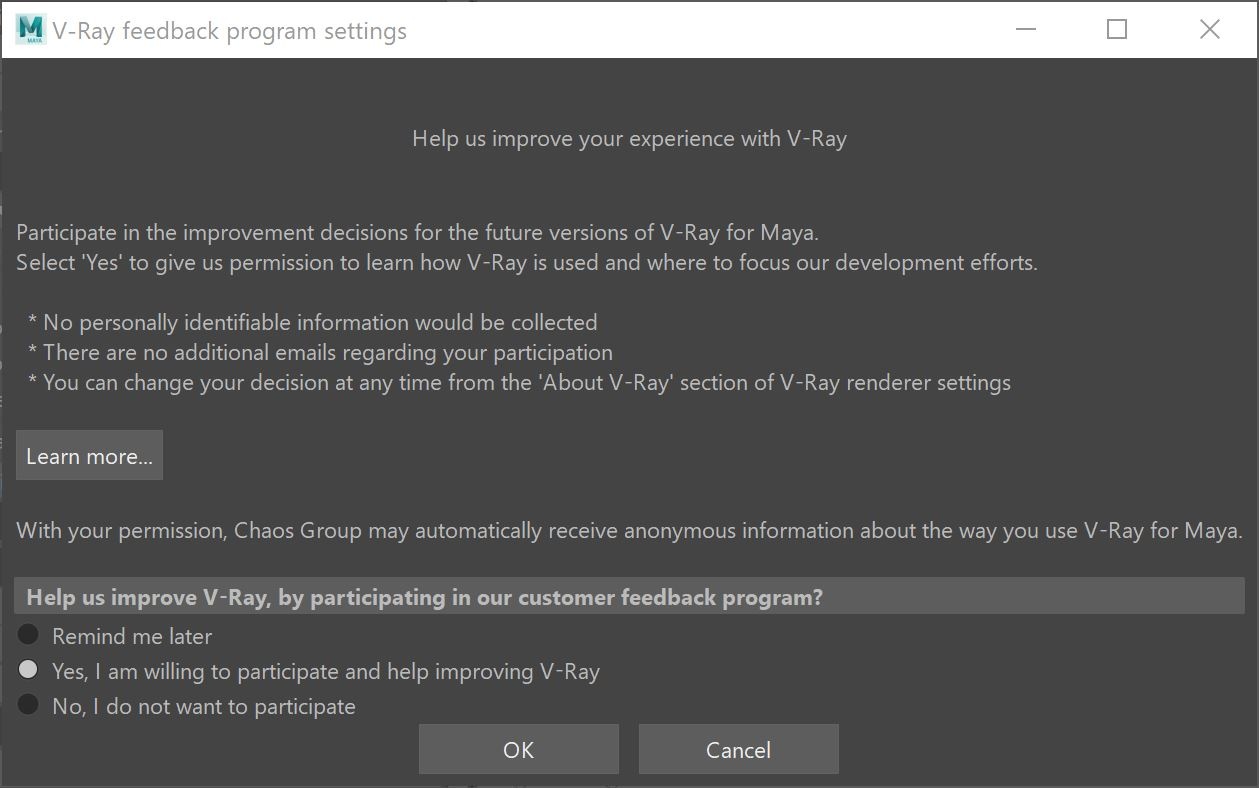
Task: Click the Chaos Group permission notice text
Action: click(629, 530)
